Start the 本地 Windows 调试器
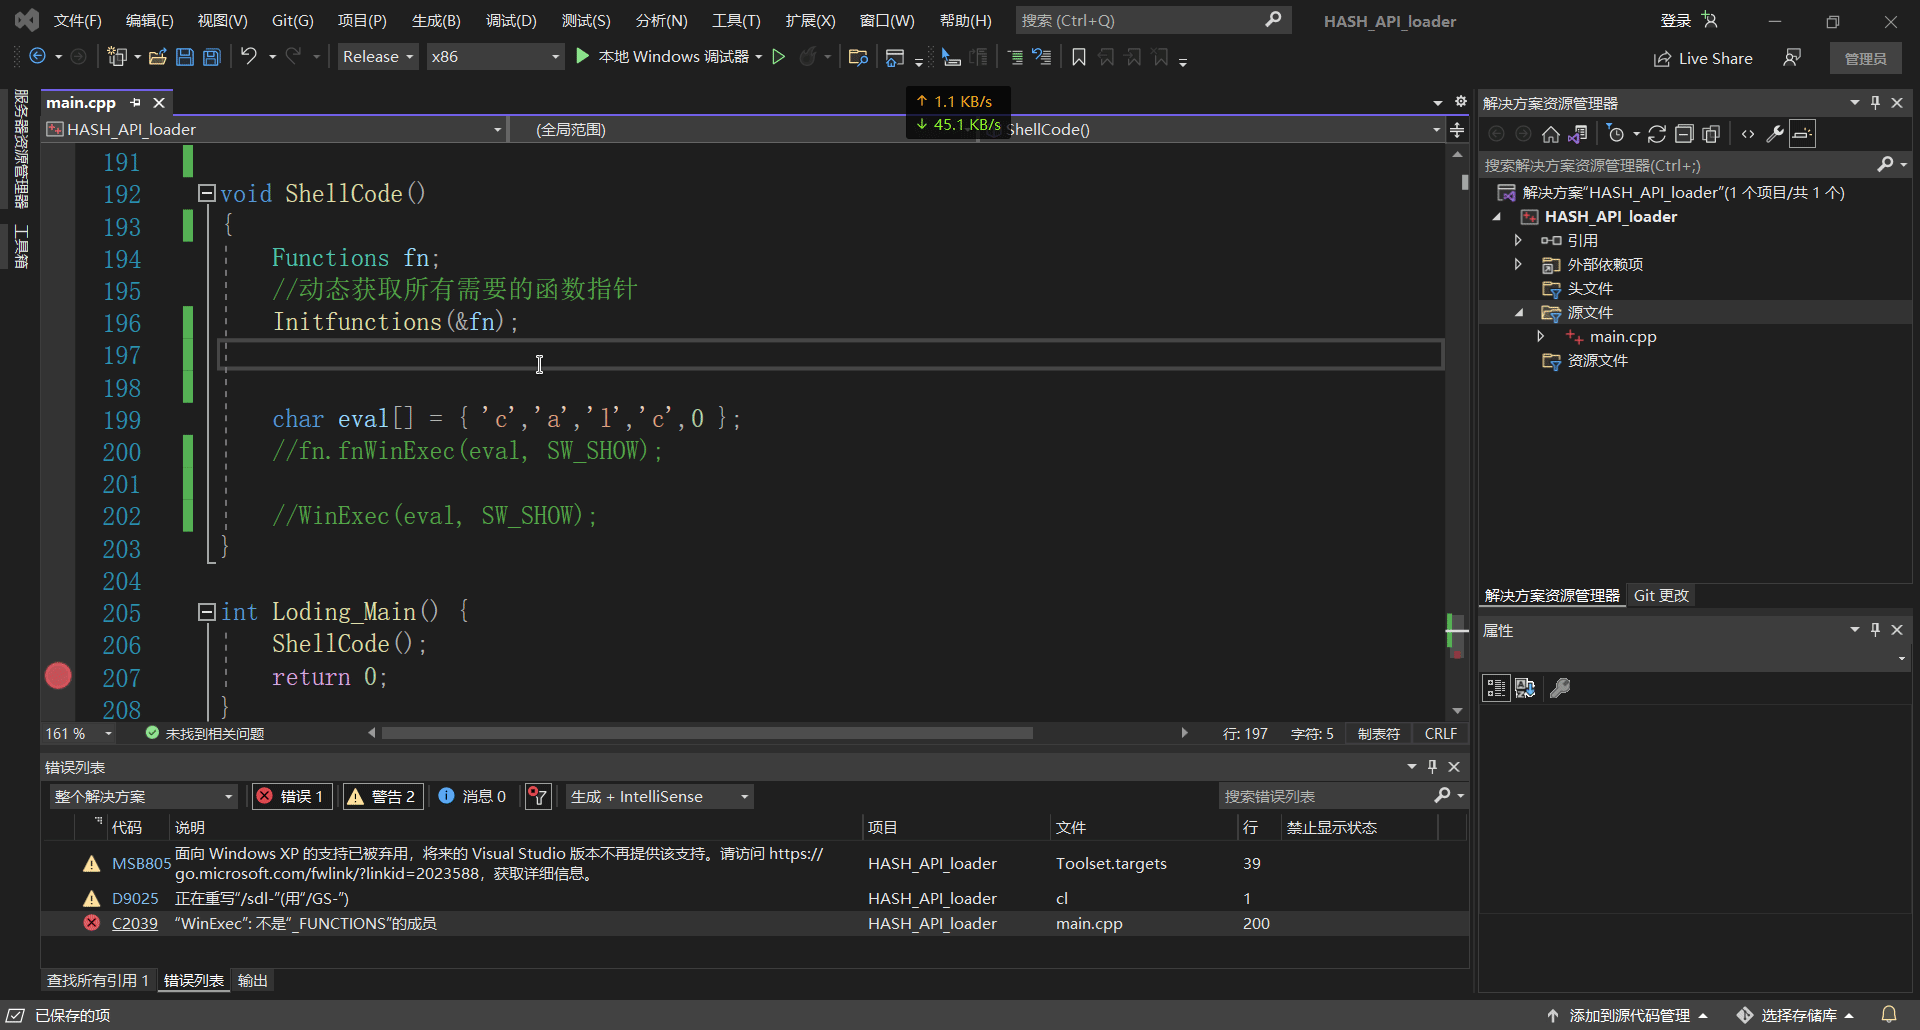 [662, 57]
